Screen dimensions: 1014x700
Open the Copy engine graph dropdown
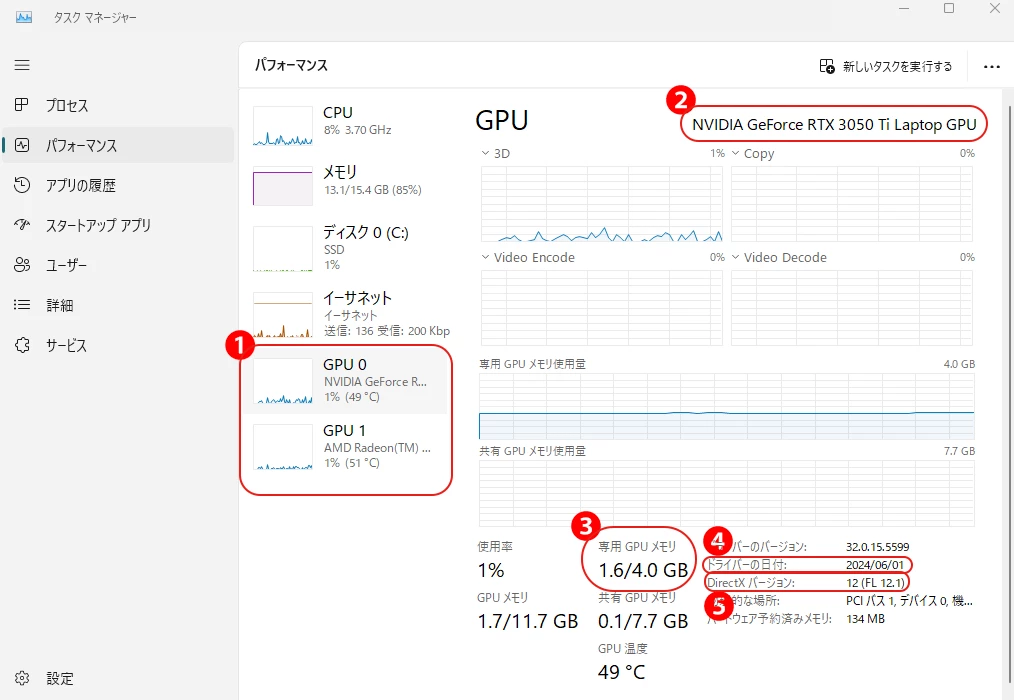coord(735,153)
